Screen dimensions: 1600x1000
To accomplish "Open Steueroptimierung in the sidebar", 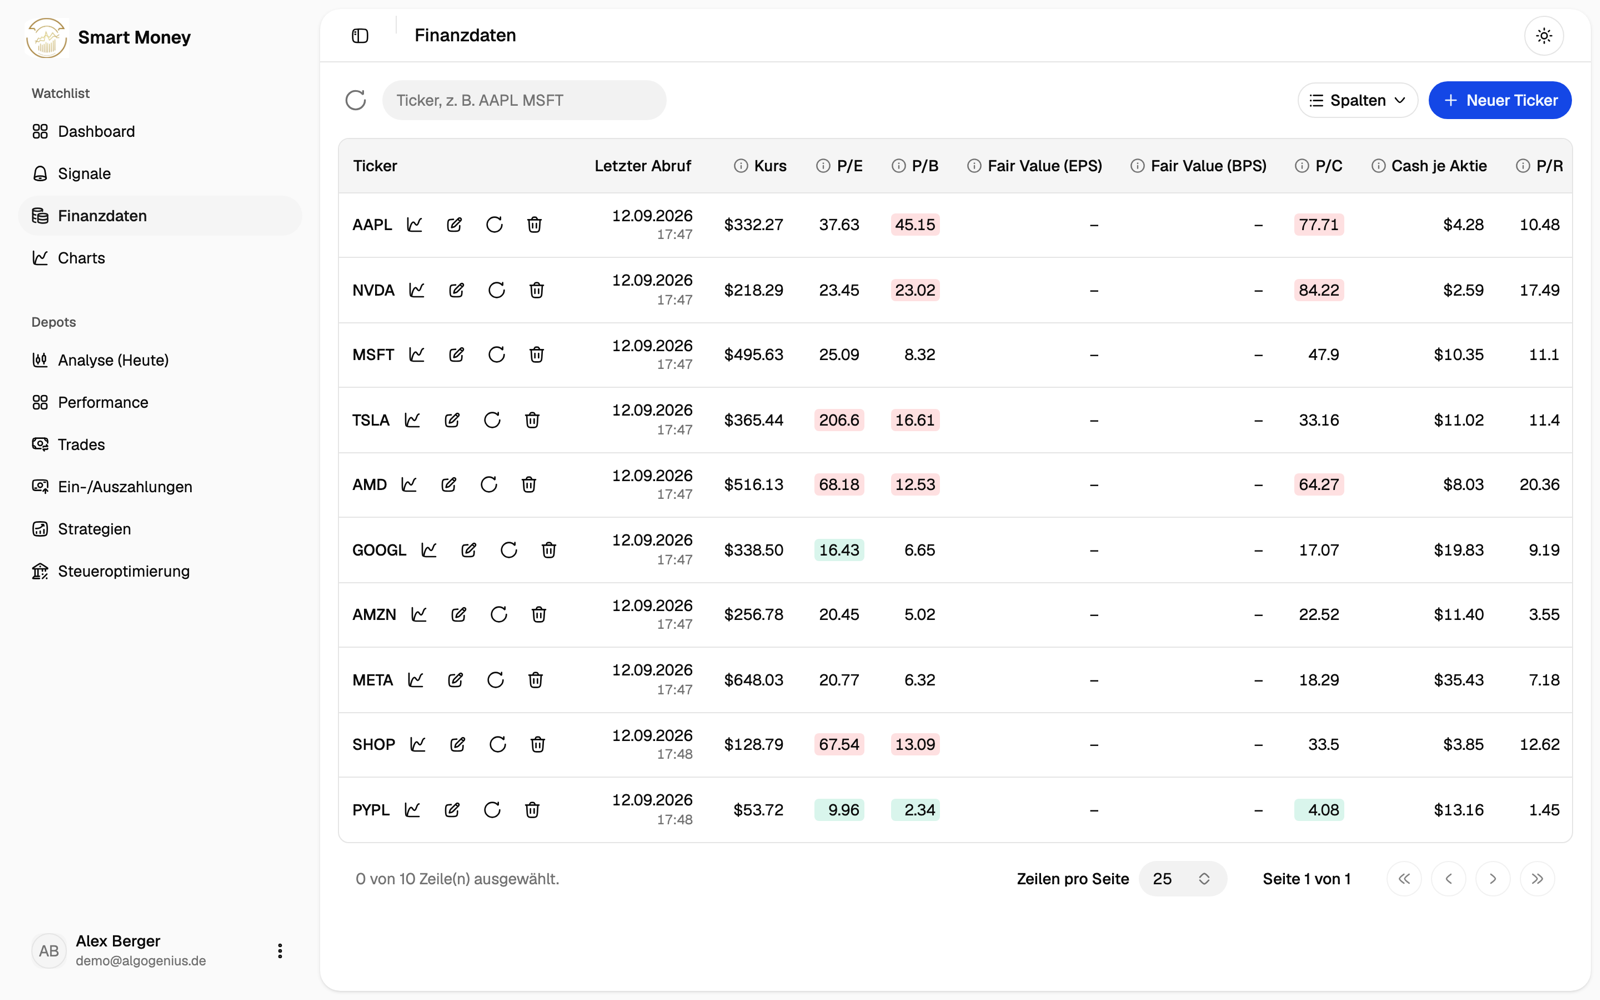I will tap(160, 571).
